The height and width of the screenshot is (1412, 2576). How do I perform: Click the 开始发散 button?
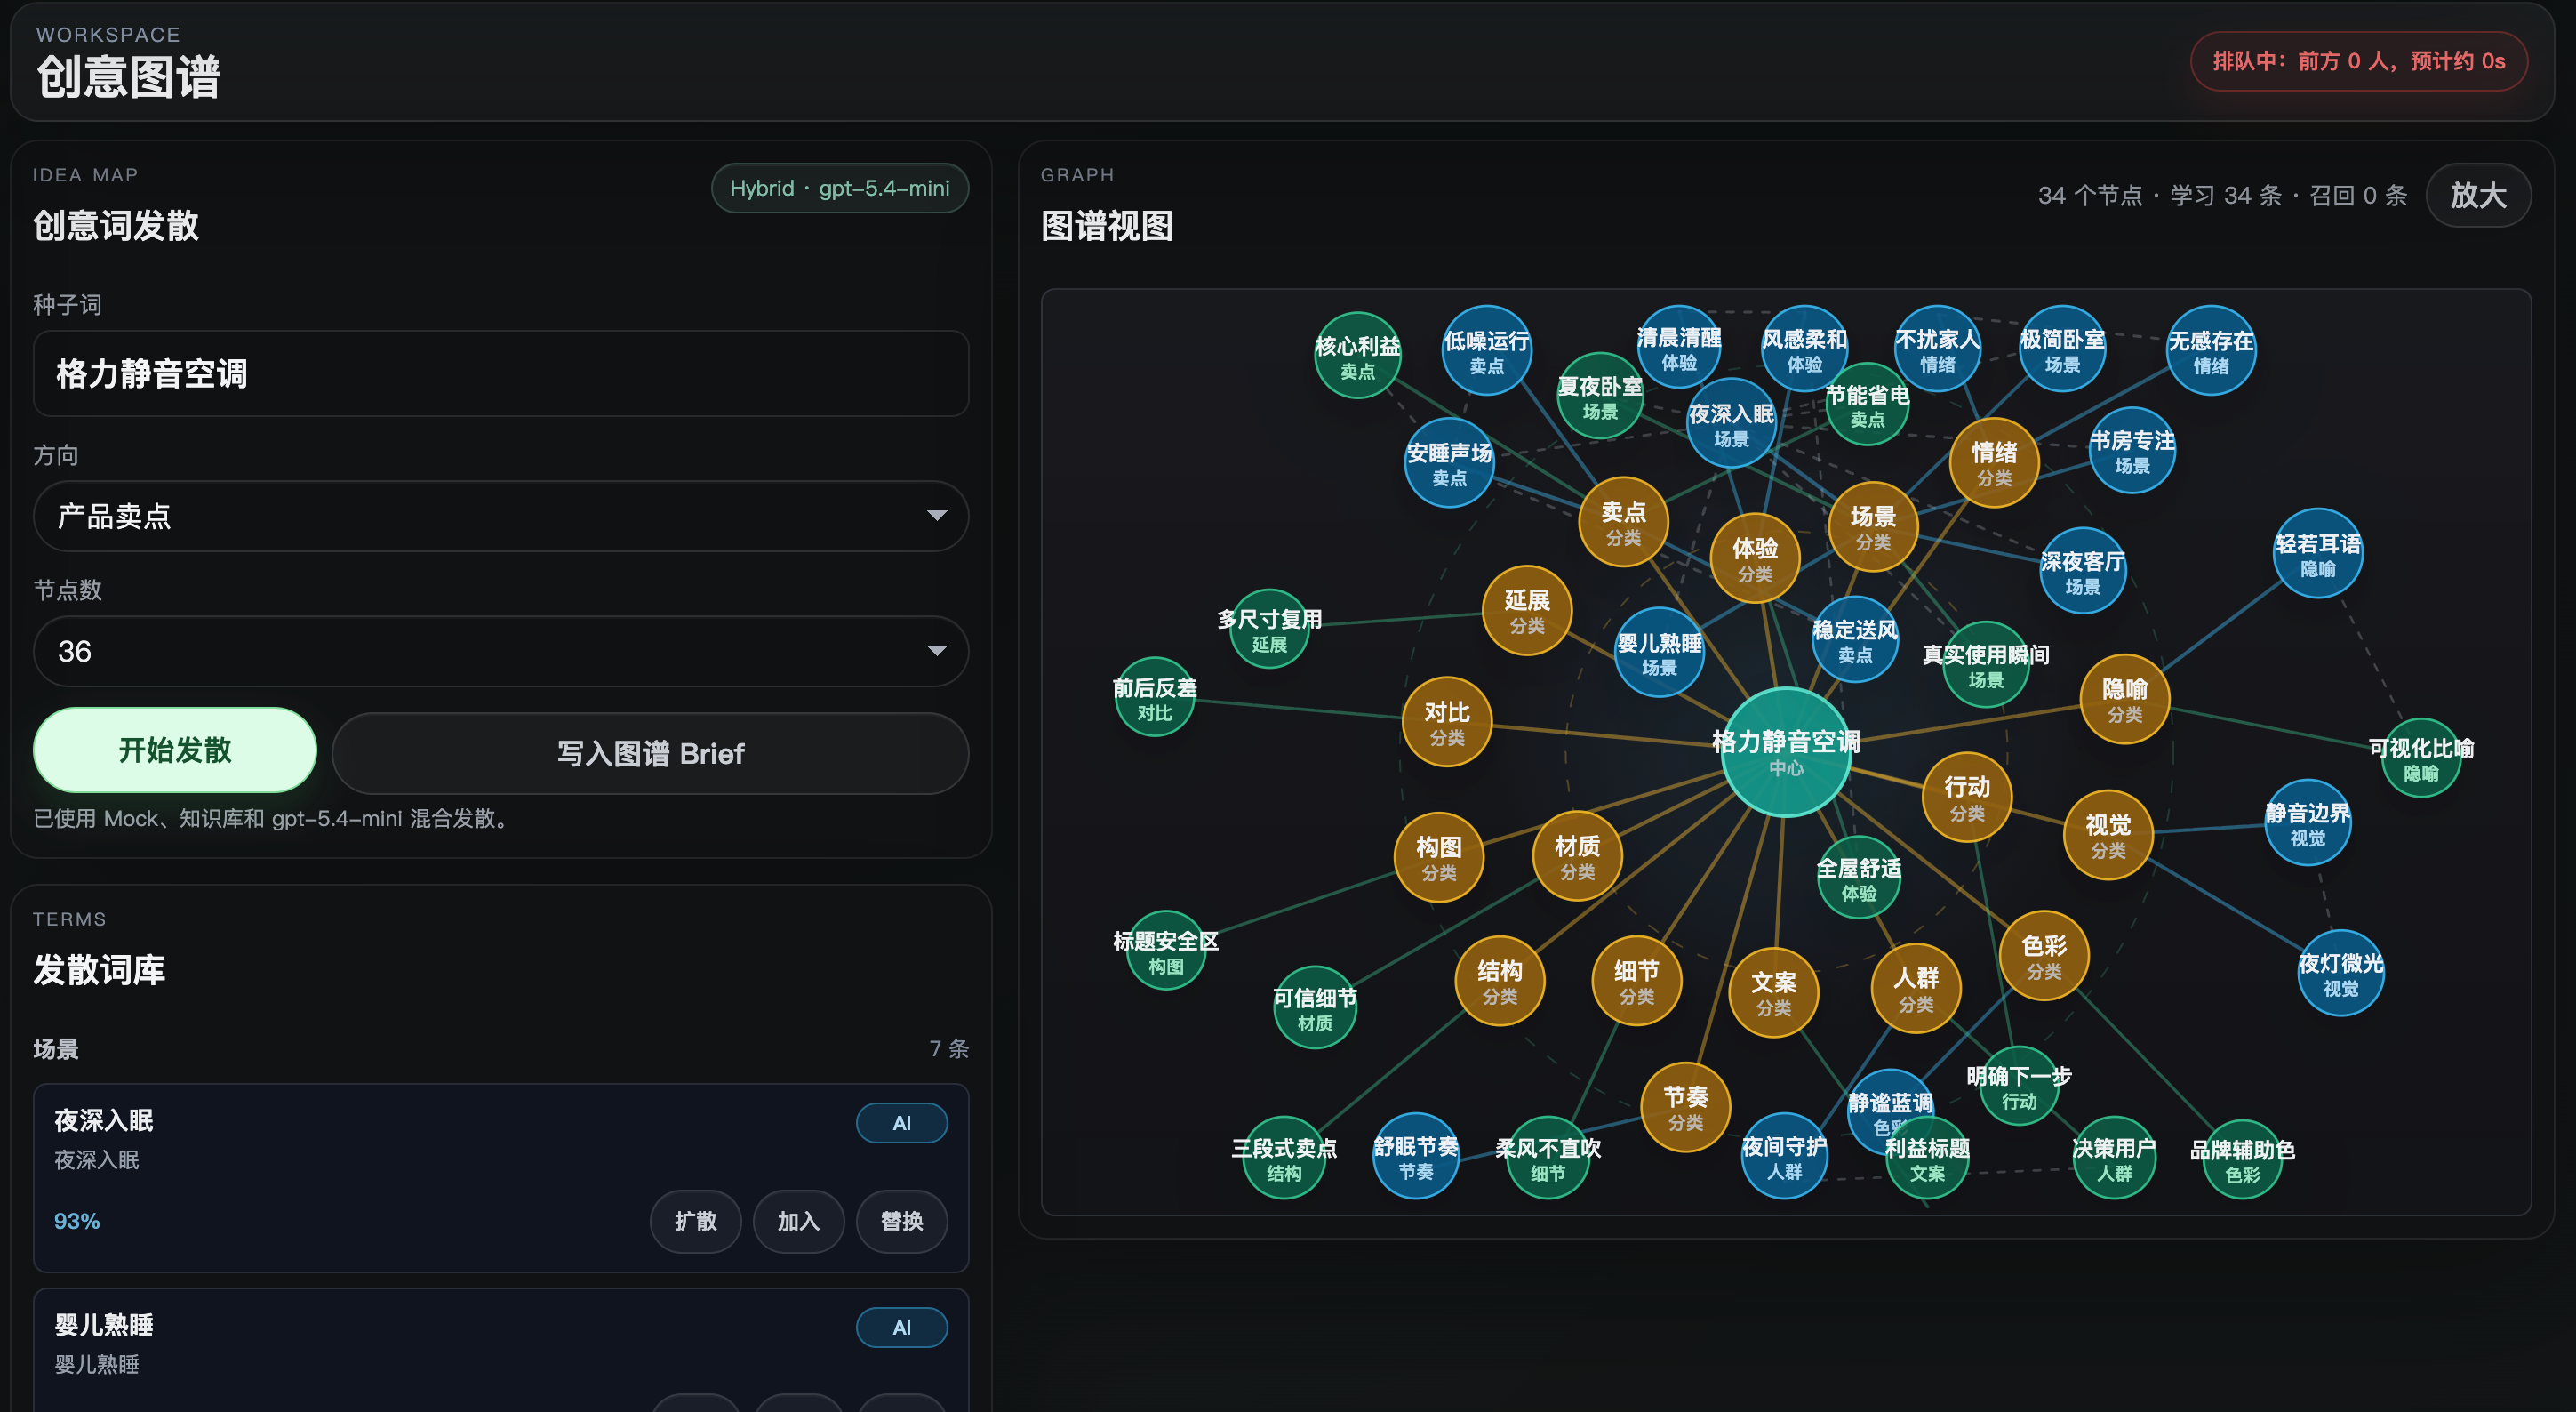(175, 750)
